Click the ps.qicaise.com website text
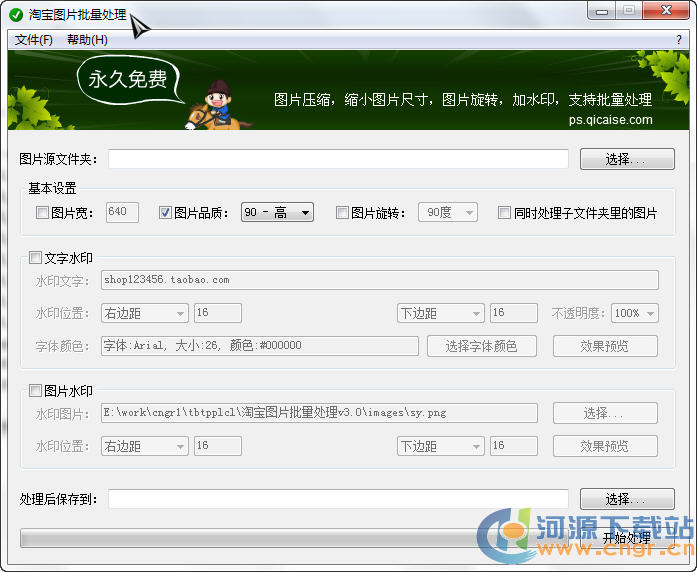The width and height of the screenshot is (697, 572). pos(610,120)
